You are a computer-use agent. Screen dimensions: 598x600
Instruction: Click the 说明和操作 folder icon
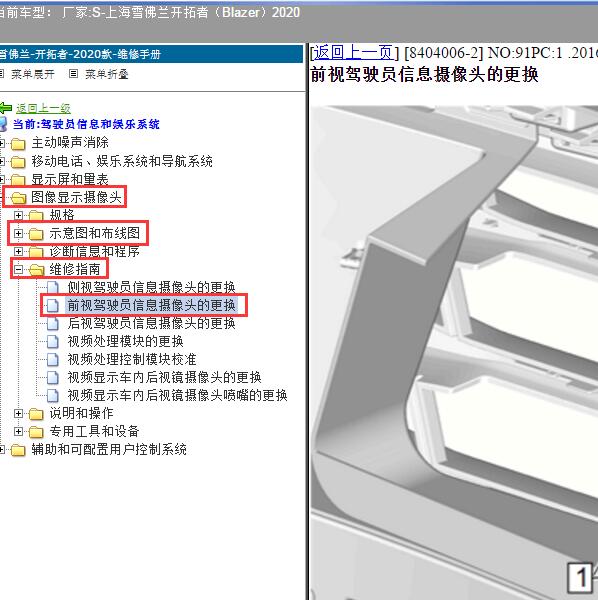tap(36, 414)
